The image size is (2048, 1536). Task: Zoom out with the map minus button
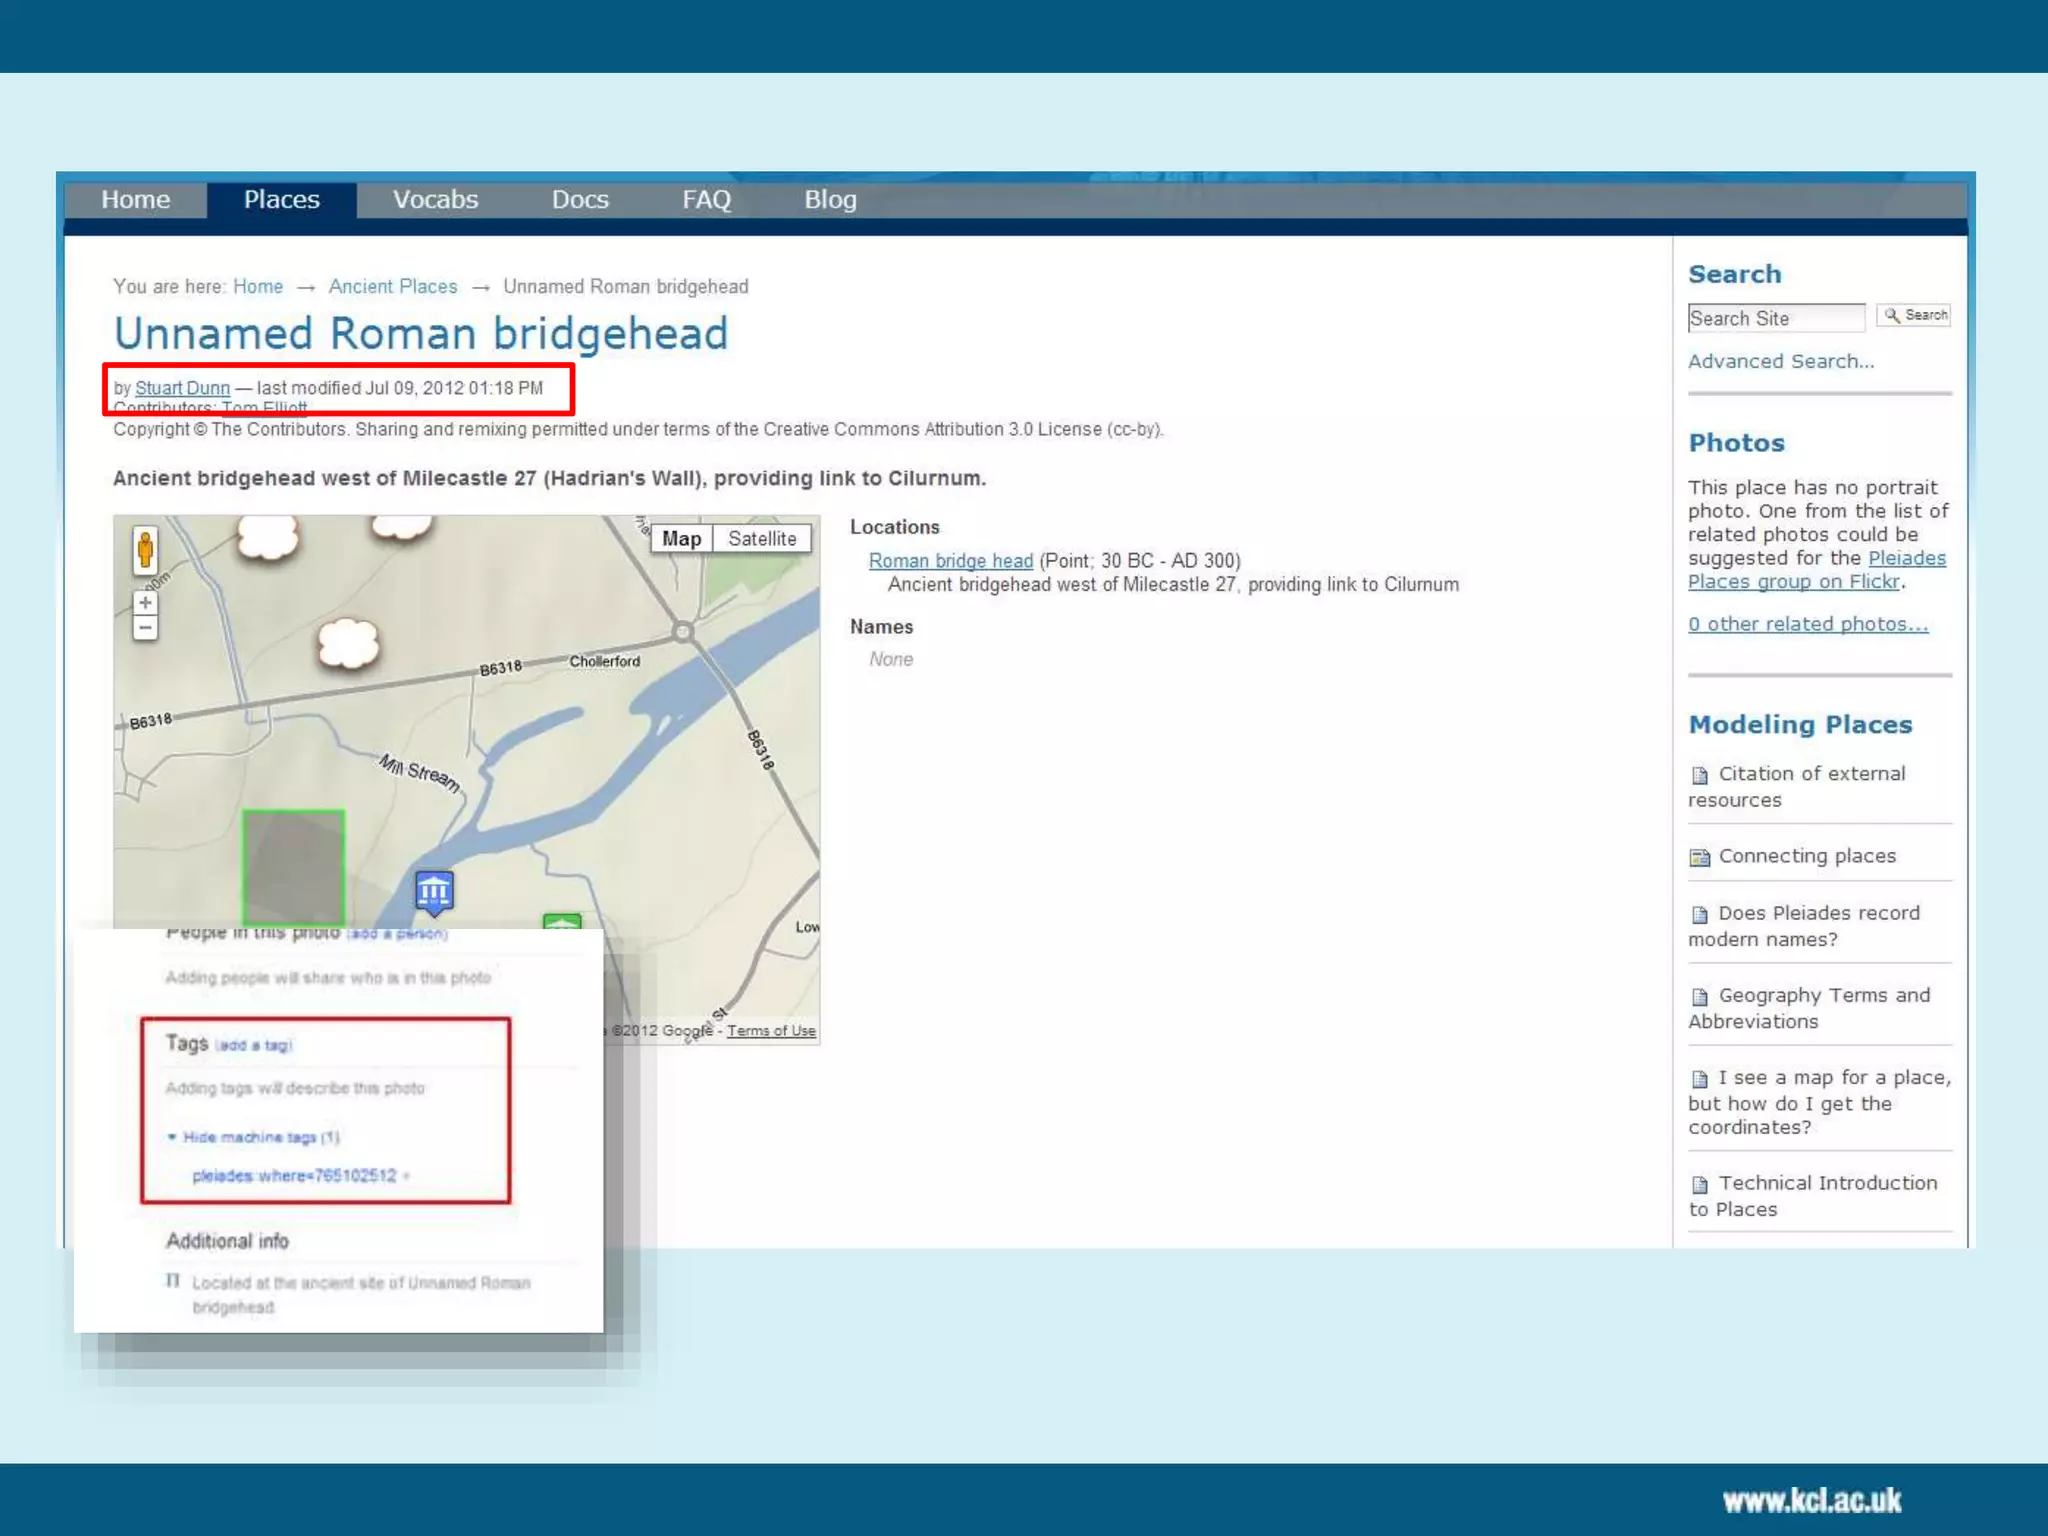click(146, 629)
